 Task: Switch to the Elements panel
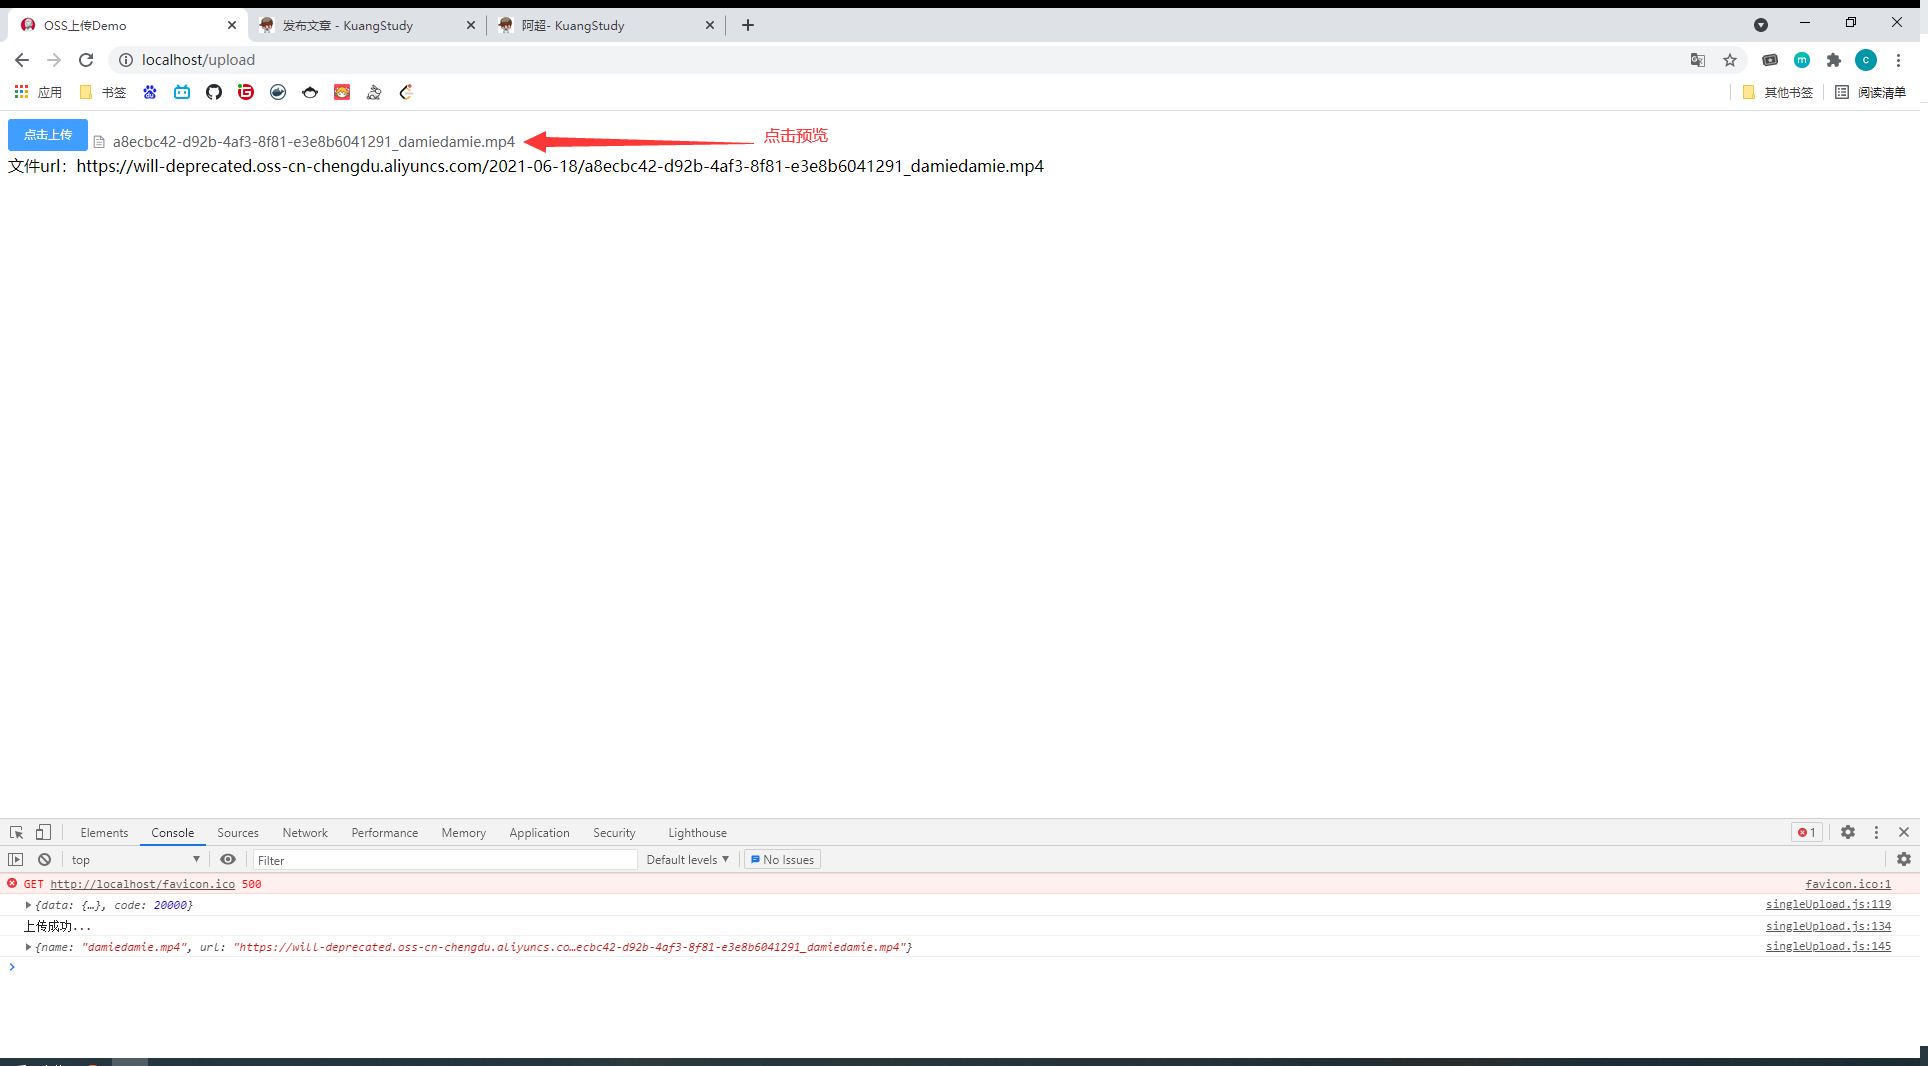coord(104,832)
